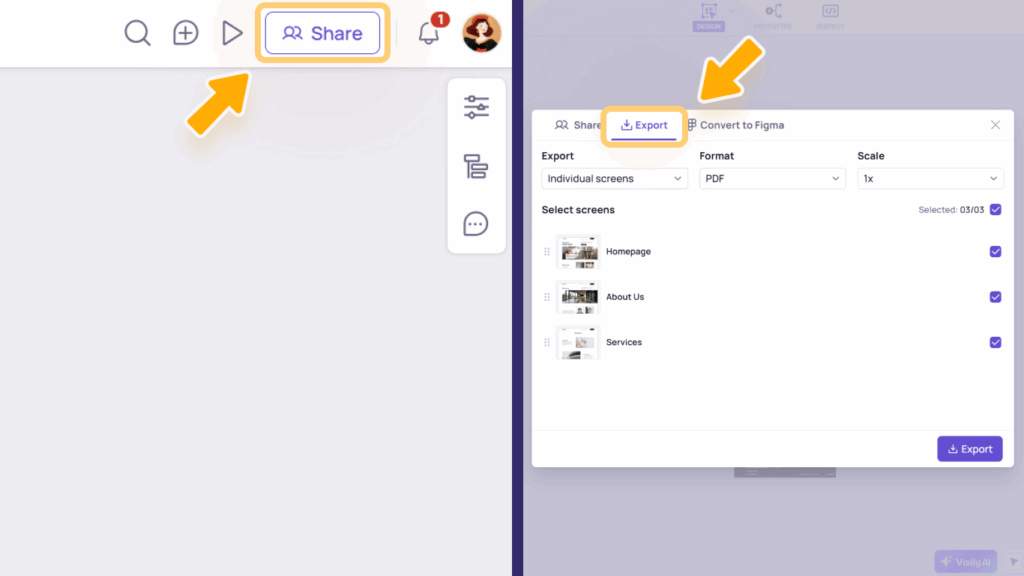Expand the Individual screens export dropdown
This screenshot has width=1024, height=576.
click(614, 178)
